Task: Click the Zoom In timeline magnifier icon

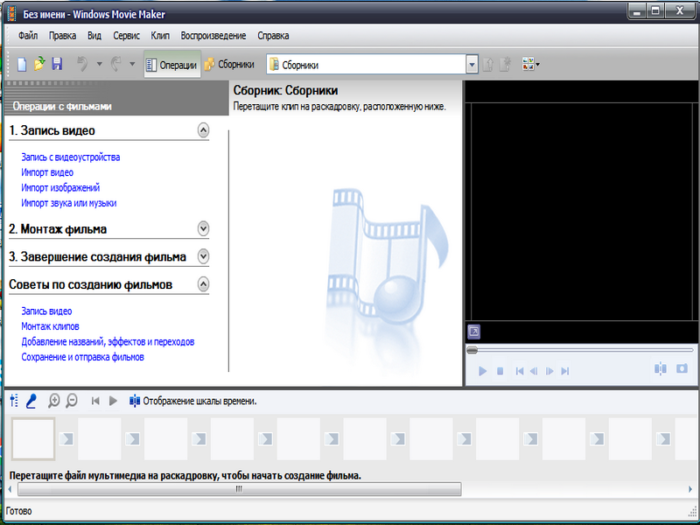Action: click(x=54, y=401)
